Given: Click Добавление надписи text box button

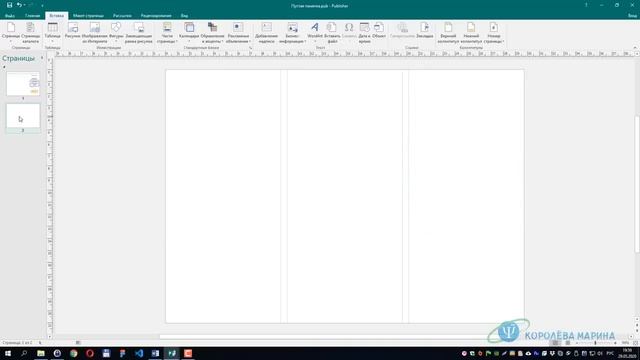Looking at the screenshot, I should tap(267, 33).
